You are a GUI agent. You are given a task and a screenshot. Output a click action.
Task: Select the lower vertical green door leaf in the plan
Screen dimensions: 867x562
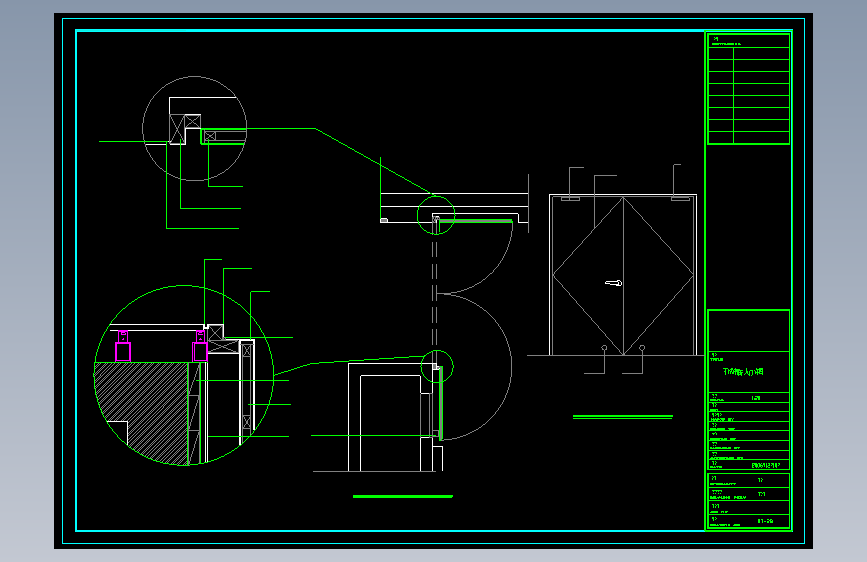441,403
